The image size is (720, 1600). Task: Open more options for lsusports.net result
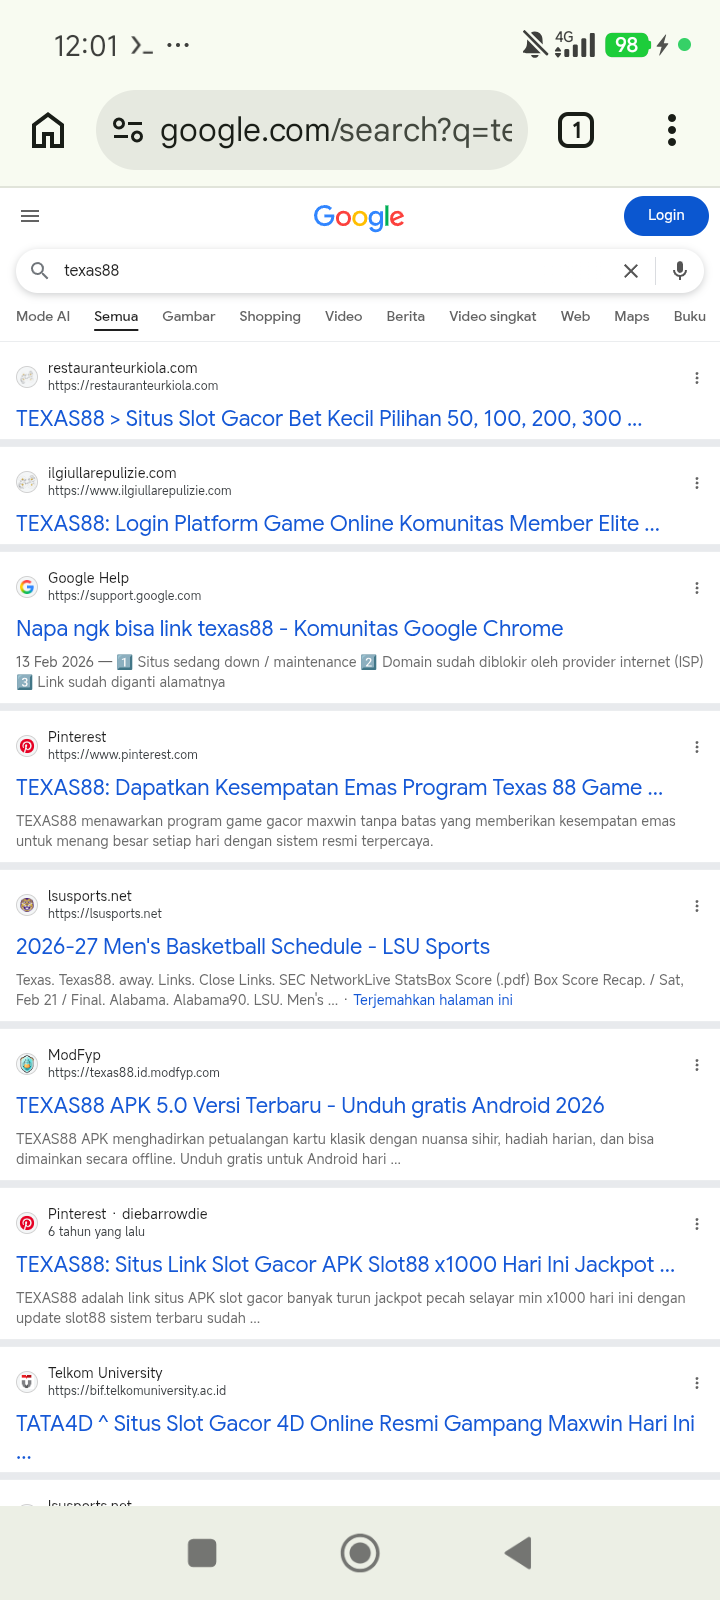(x=697, y=906)
